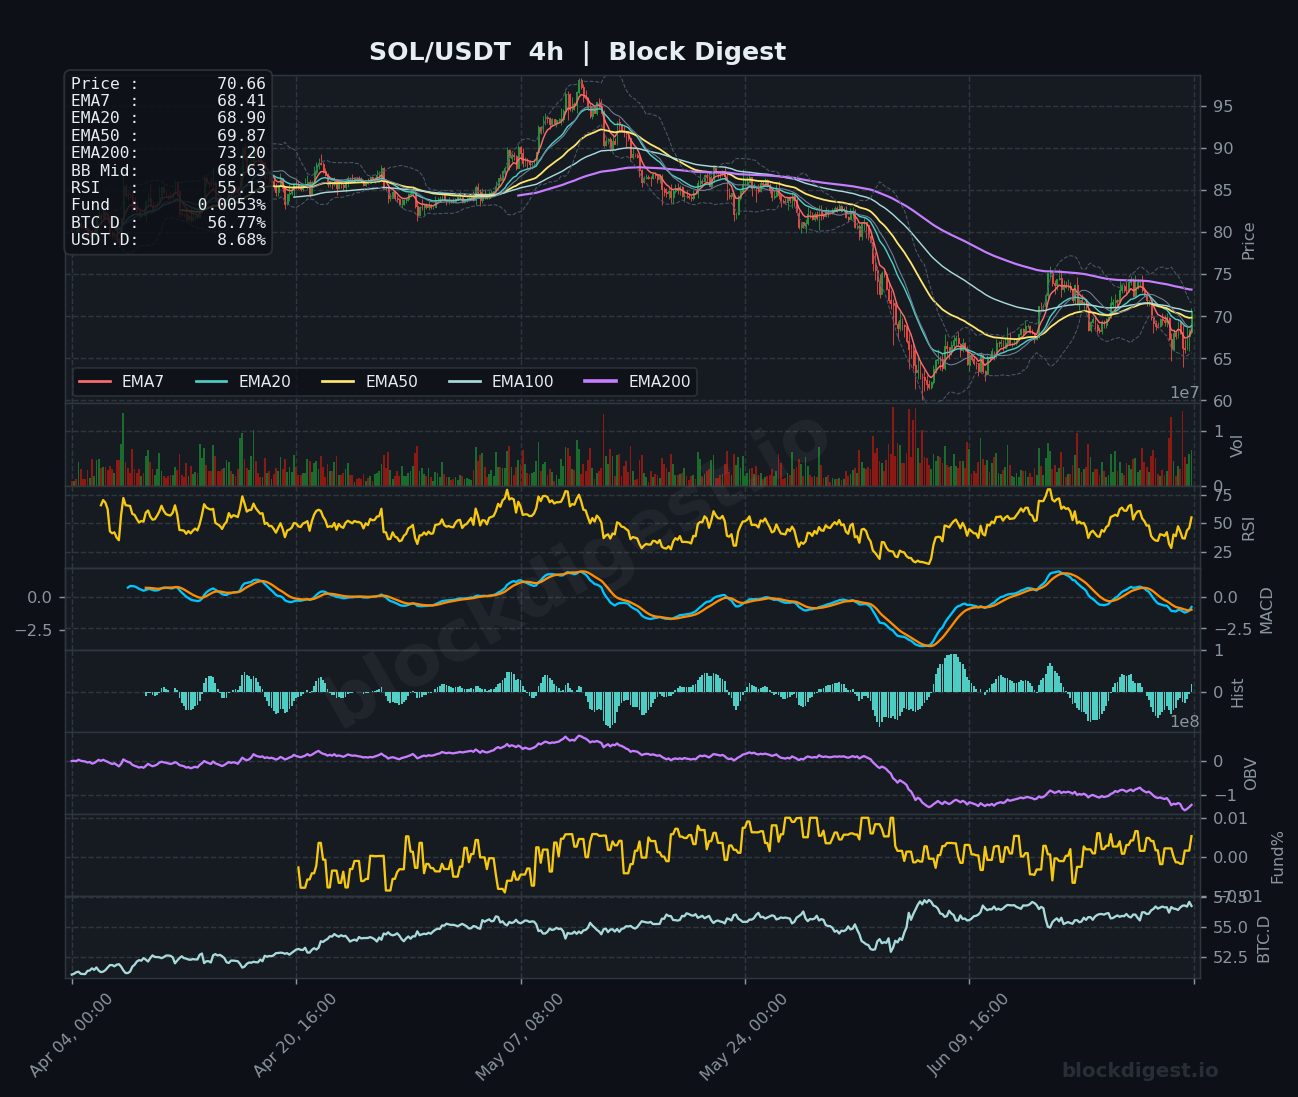Click the 85 price tick label
The image size is (1298, 1097).
[1223, 191]
